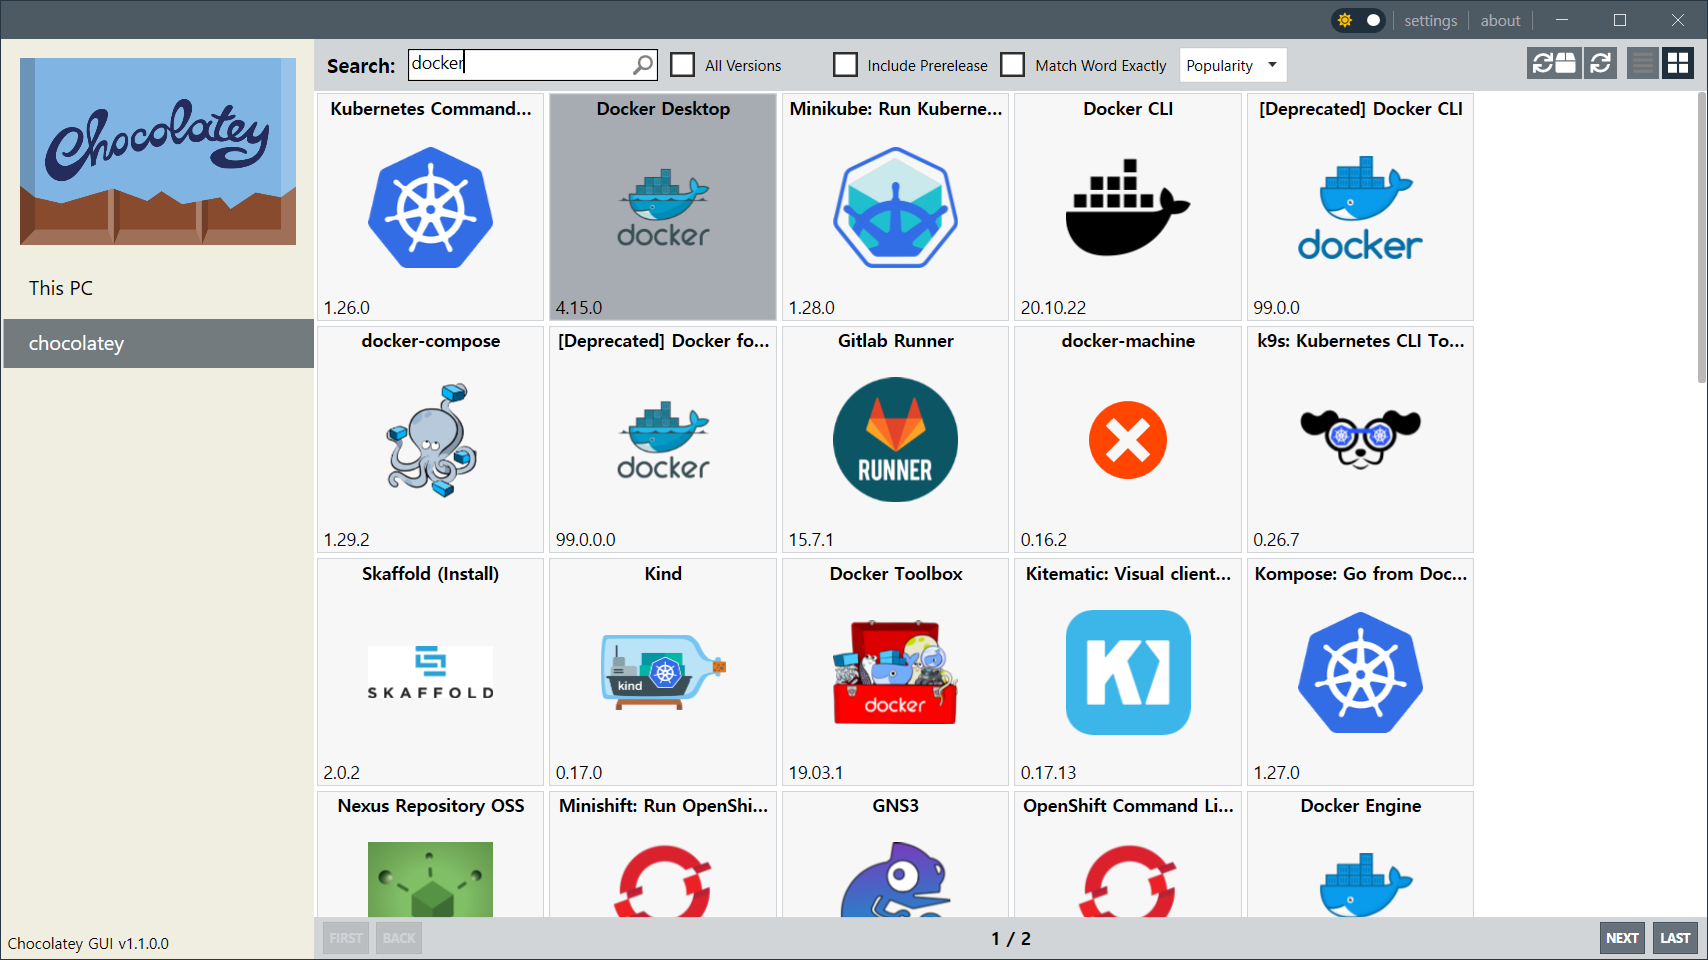Click the Chocolatey GUI v1.1.0.0 label
This screenshot has width=1708, height=960.
(88, 943)
